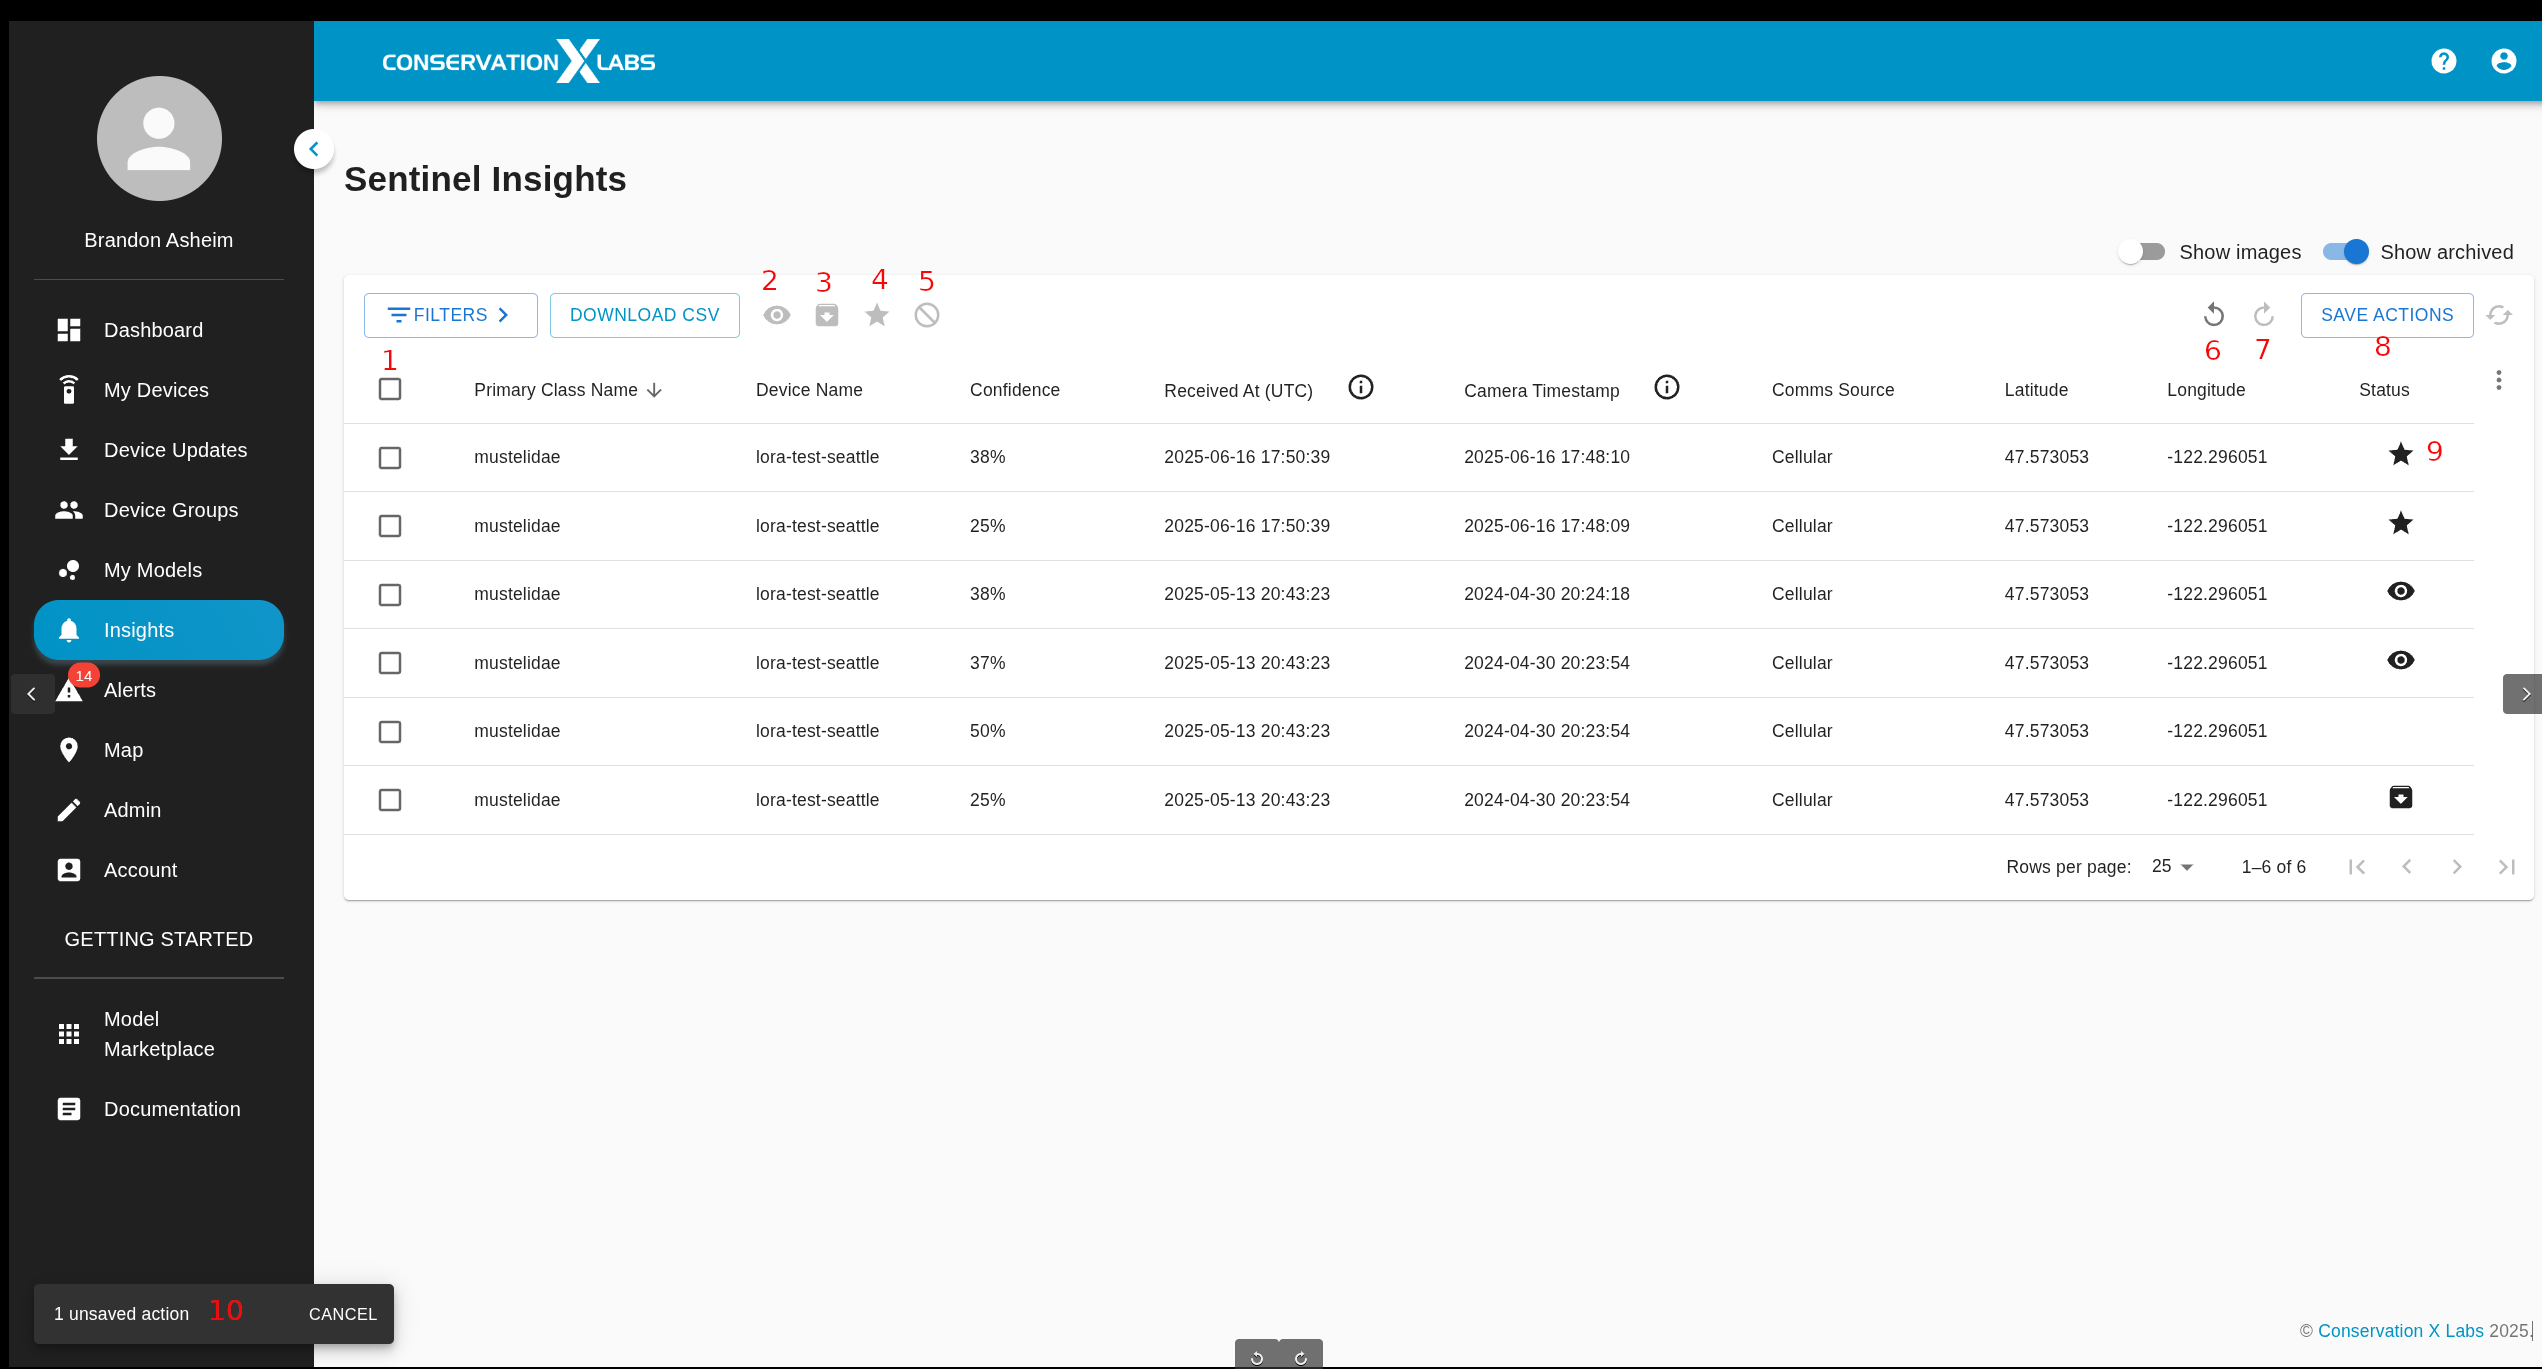2542x1369 pixels.
Task: Click the undo action arrow icon
Action: pos(2213,315)
